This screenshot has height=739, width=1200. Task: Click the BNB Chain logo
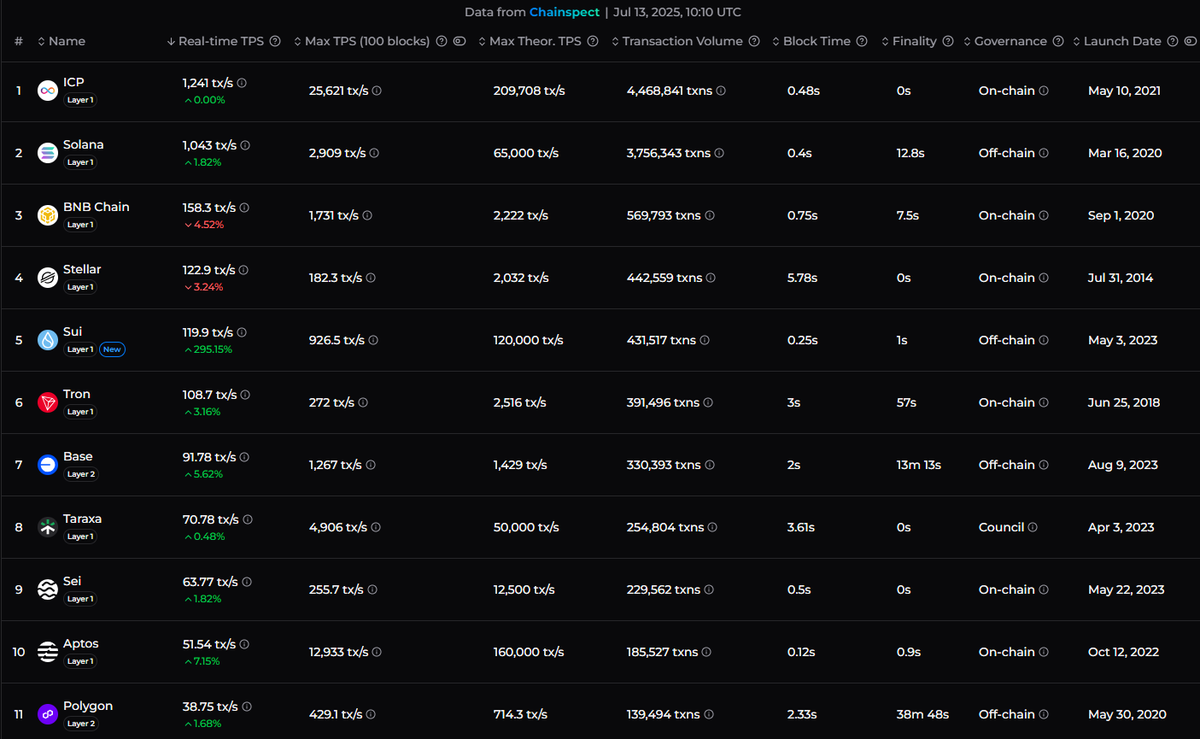[x=47, y=215]
